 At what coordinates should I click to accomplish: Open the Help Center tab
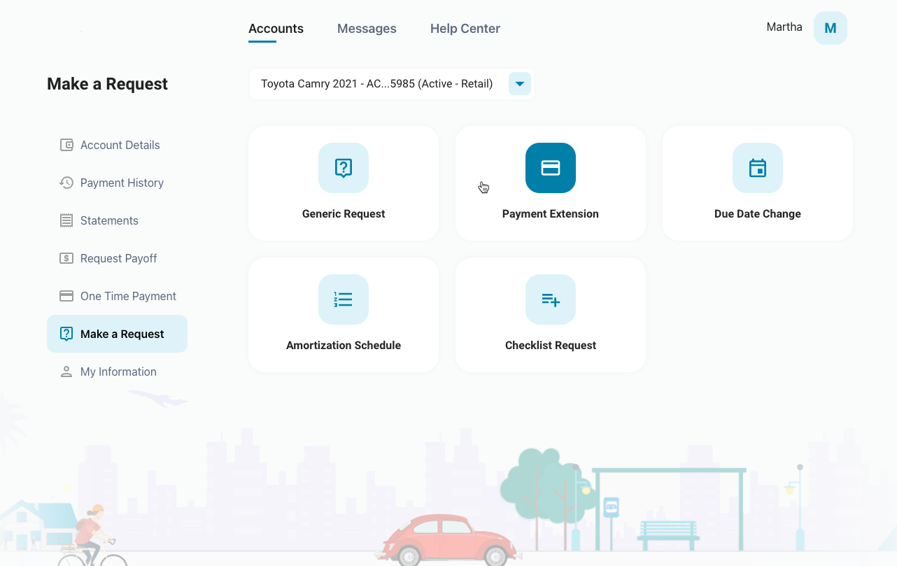[465, 29]
